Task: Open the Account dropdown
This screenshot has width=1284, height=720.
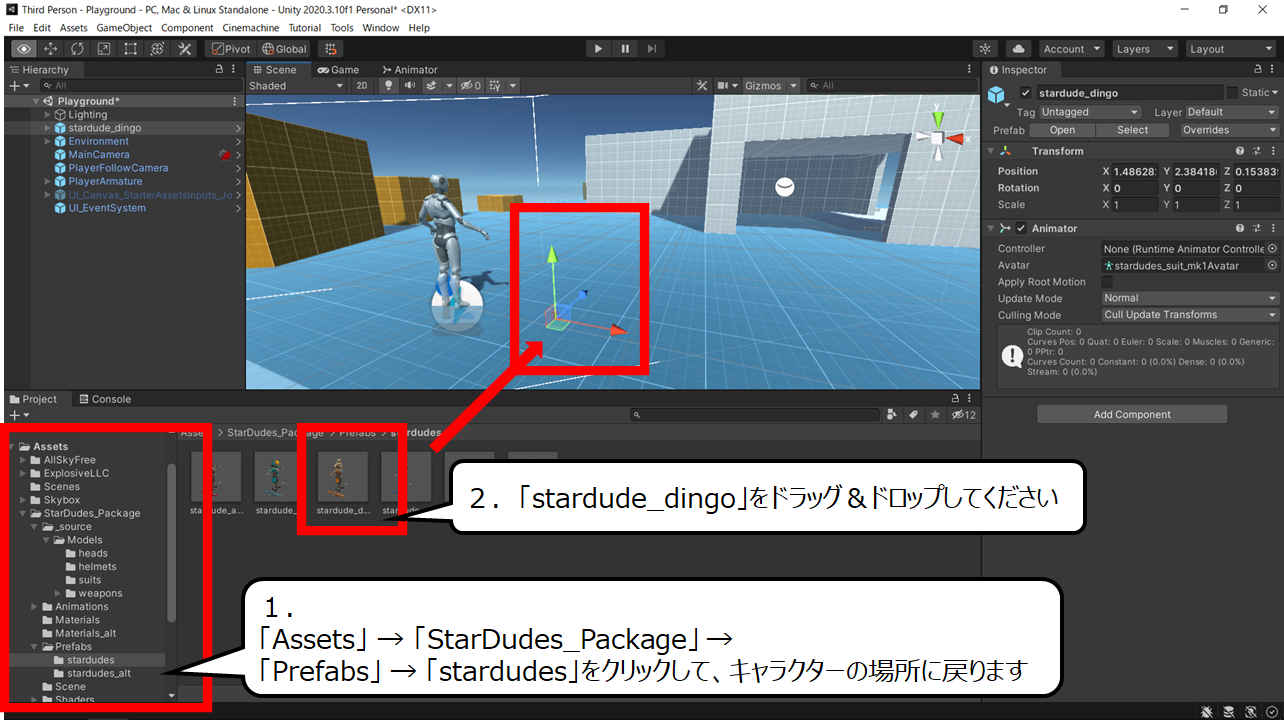Action: click(x=1070, y=49)
